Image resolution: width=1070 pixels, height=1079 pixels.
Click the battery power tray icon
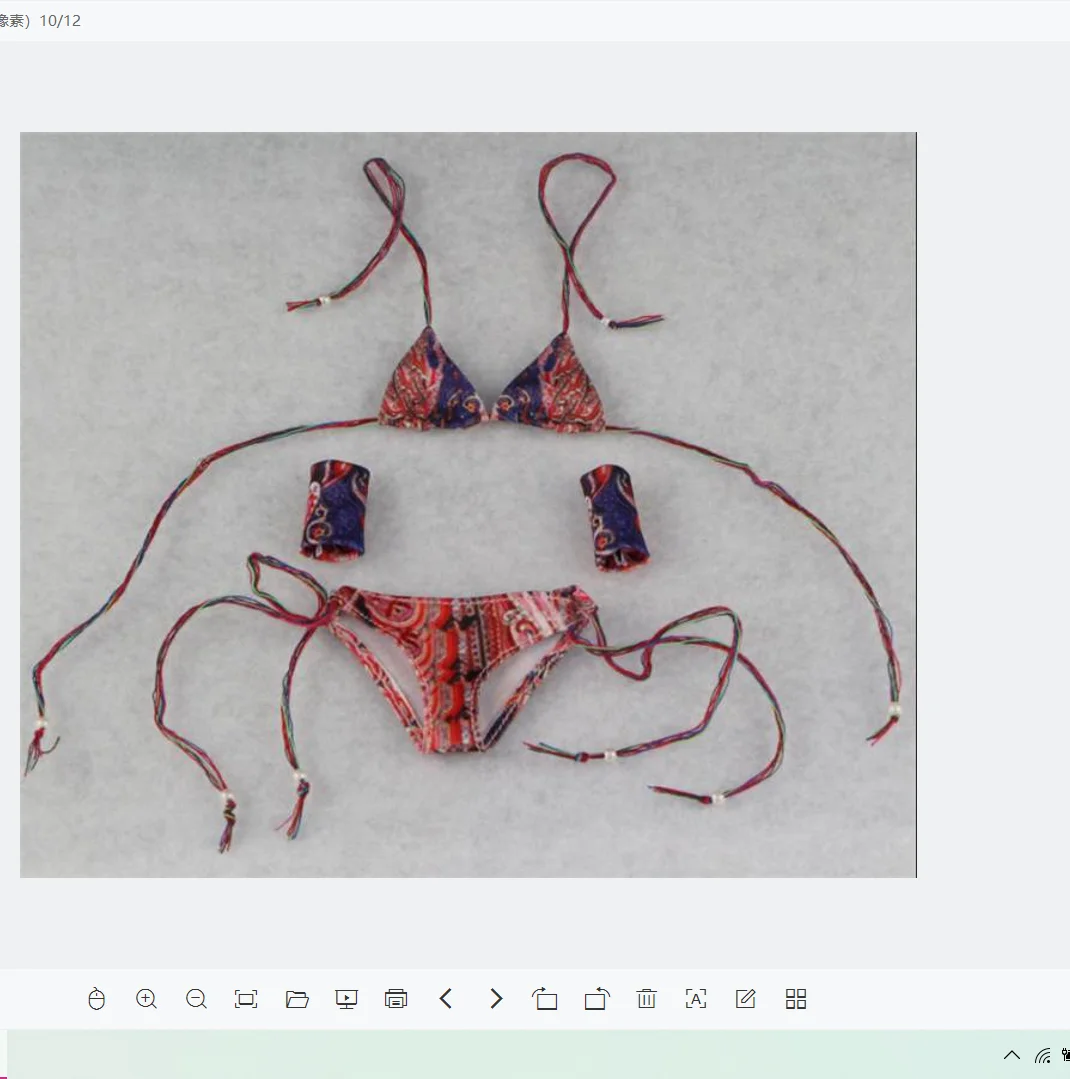(1066, 1055)
